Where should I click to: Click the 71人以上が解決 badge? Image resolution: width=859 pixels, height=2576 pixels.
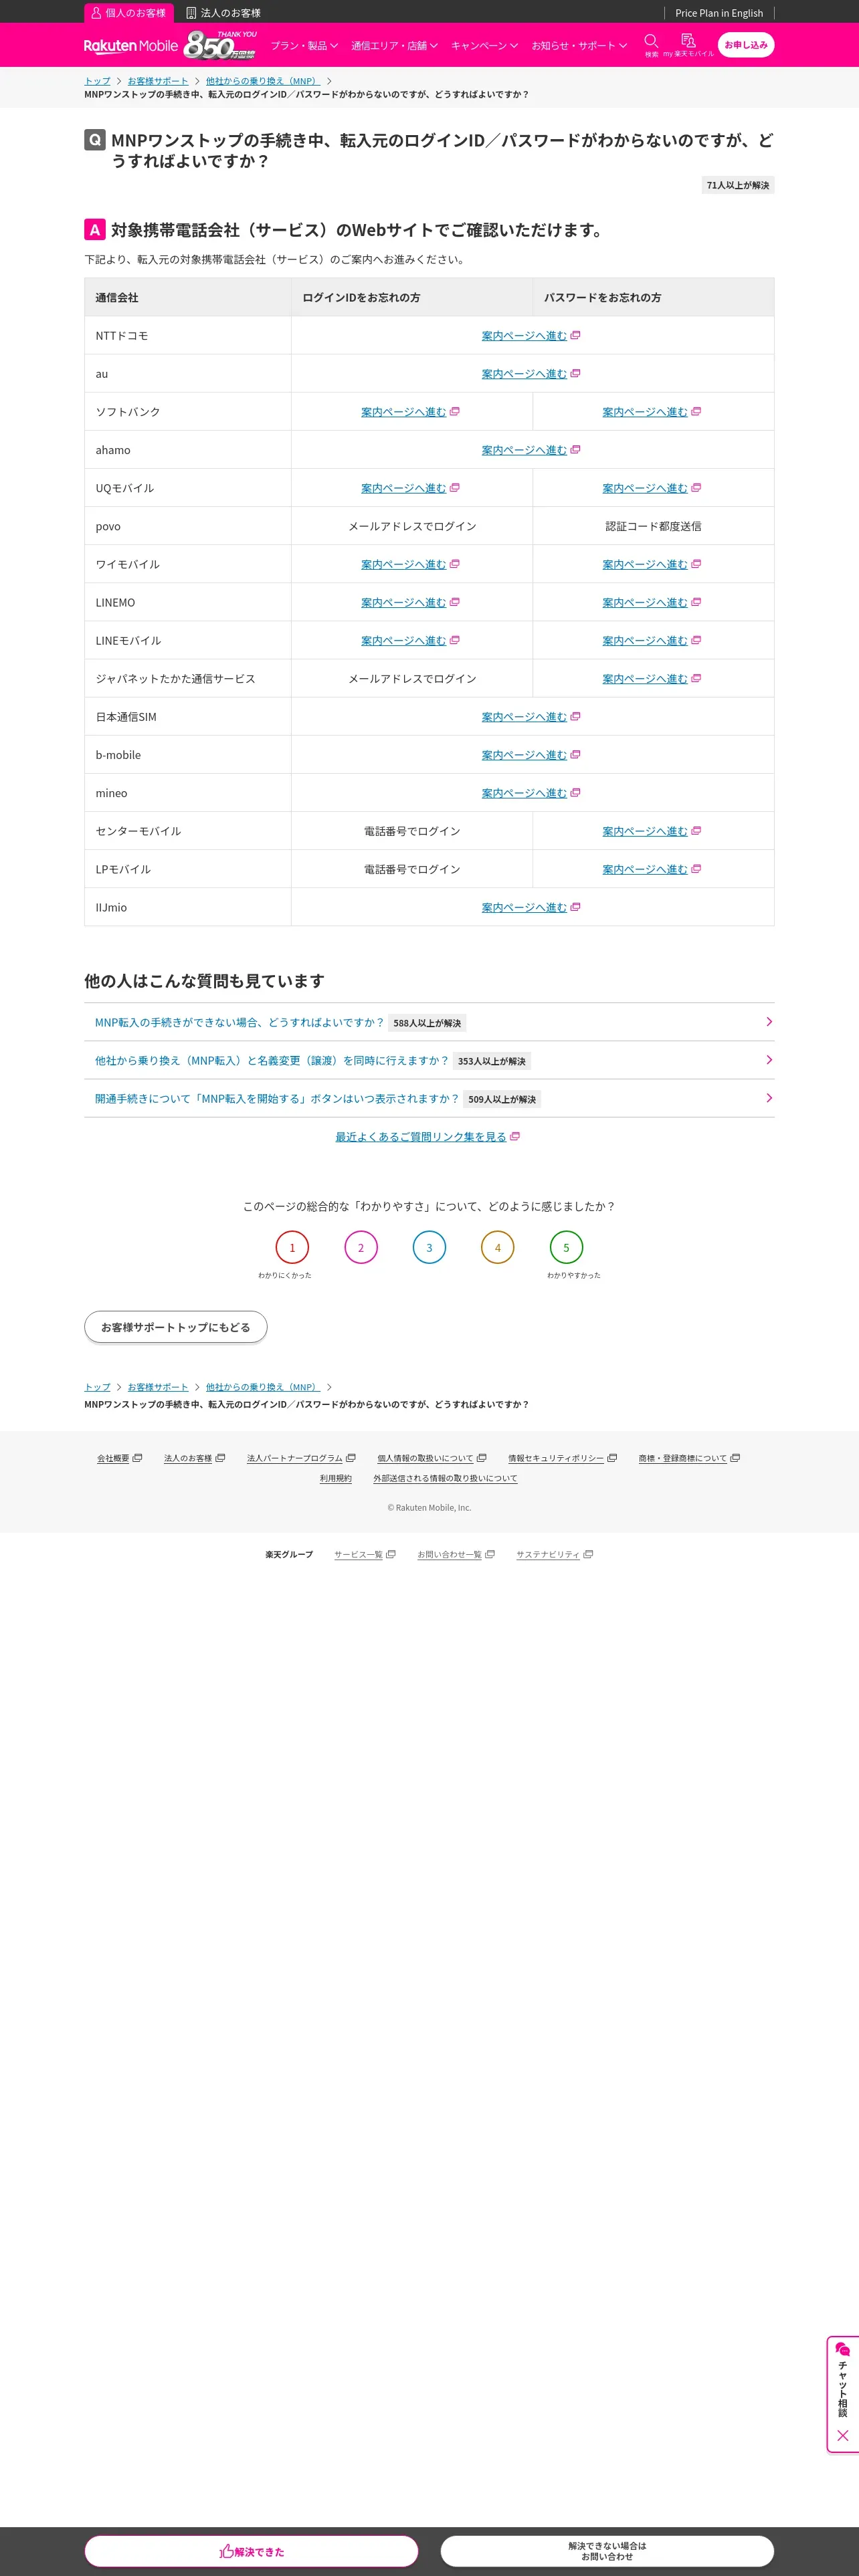(x=738, y=185)
